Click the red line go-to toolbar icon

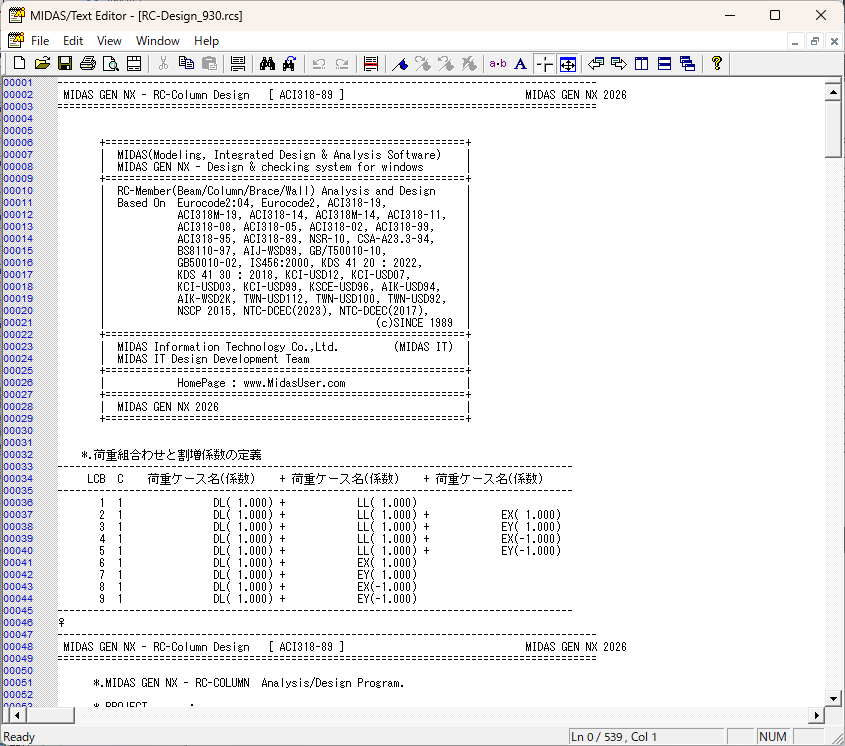pyautogui.click(x=371, y=64)
